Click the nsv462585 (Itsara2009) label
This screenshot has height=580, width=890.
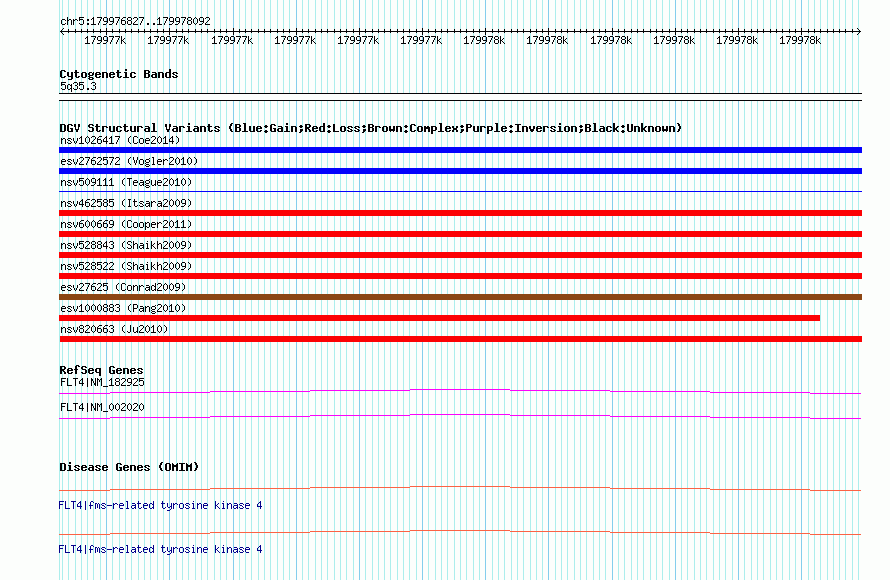click(126, 203)
